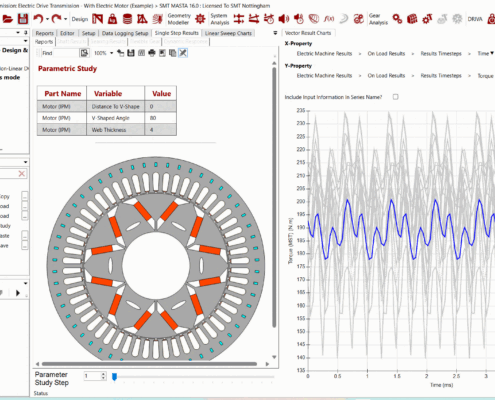Click the gear mesh cylinder icon in Gear Analysis
Image resolution: width=495 pixels, height=400 pixels.
coord(412,19)
